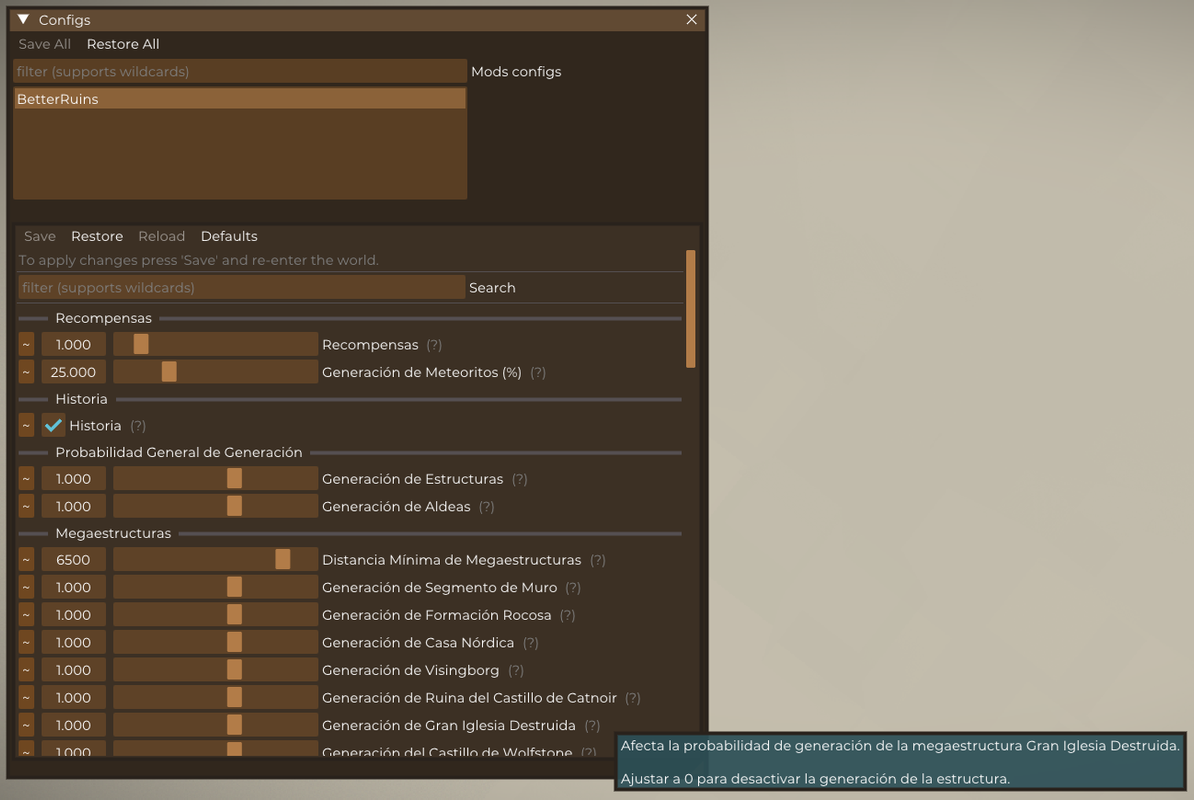Focus the Search filter field
Image resolution: width=1194 pixels, height=800 pixels.
[x=241, y=288]
